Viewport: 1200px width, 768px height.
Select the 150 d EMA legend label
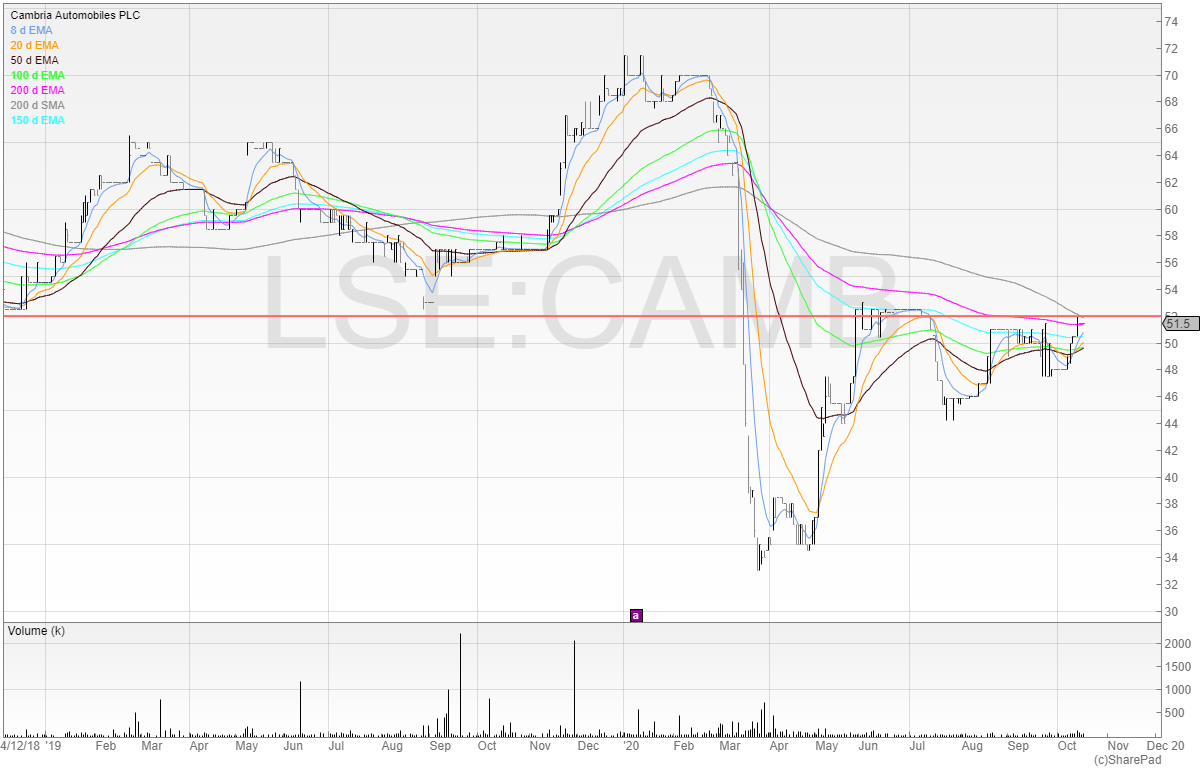click(x=37, y=120)
